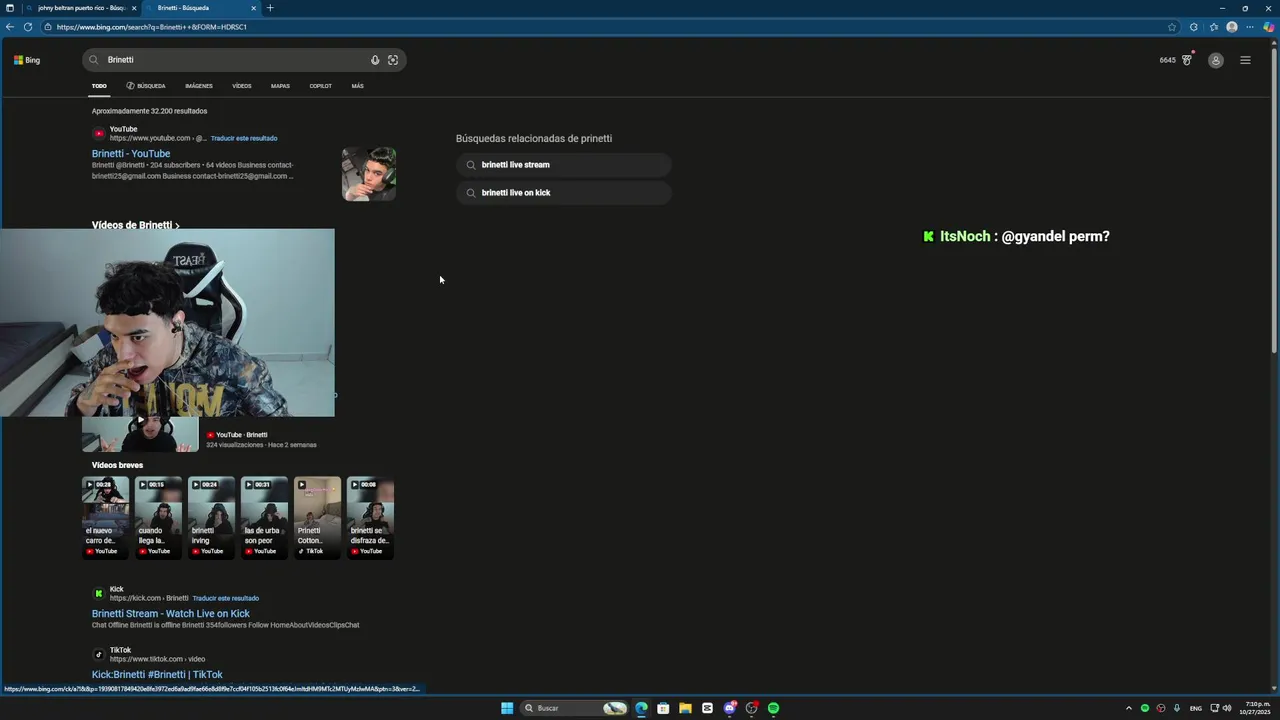Open Microsoft Store from the taskbar

click(x=663, y=708)
